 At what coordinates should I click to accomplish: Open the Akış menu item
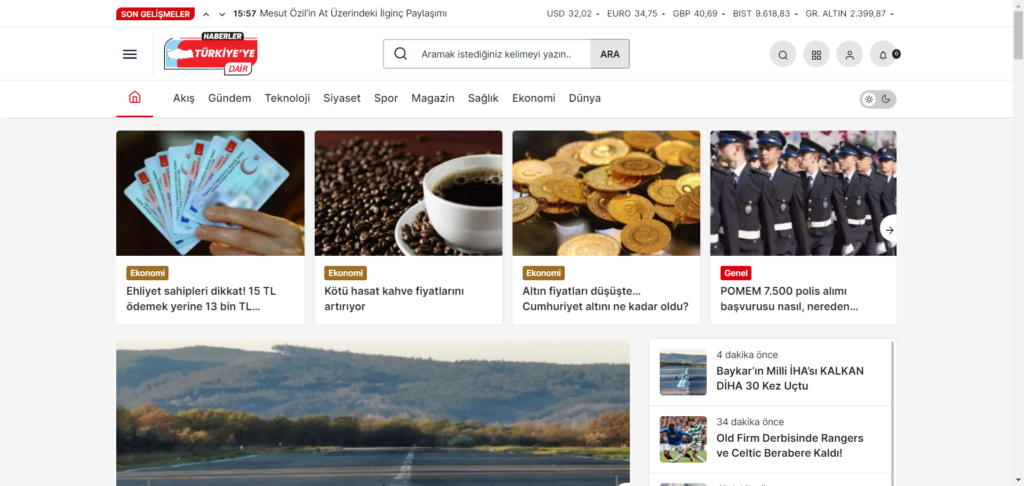point(184,98)
